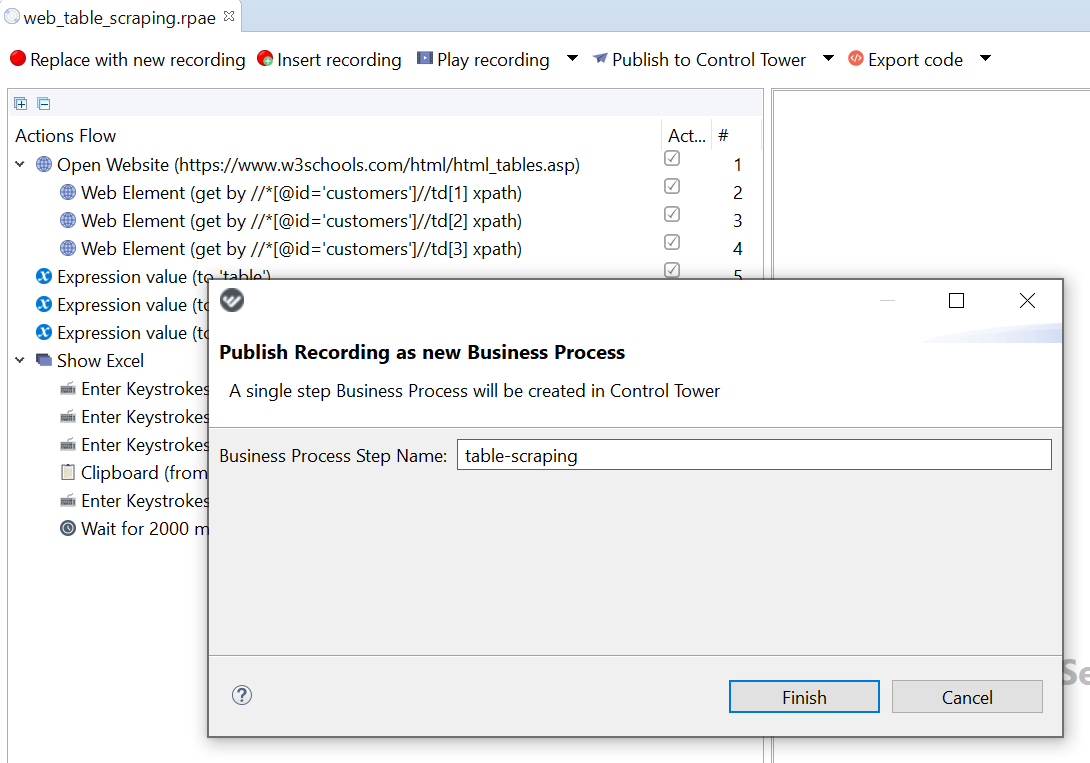Image resolution: width=1090 pixels, height=763 pixels.
Task: Click second Enter Keystrokes keyboard icon
Action: pyautogui.click(x=68, y=417)
